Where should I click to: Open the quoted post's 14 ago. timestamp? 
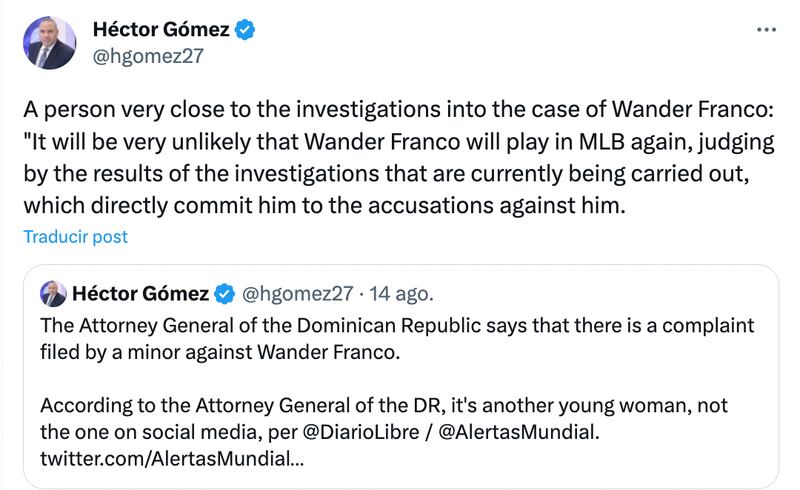point(401,294)
